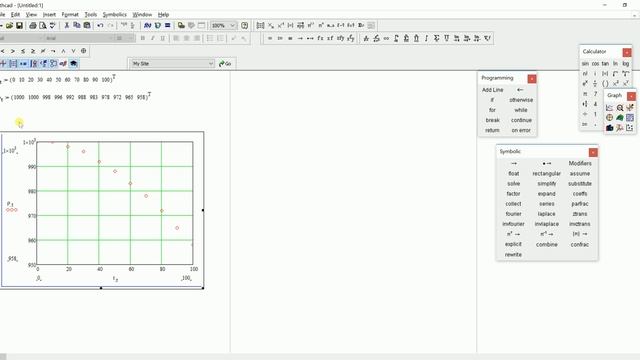
Task: Undo the last action
Action: click(100, 25)
